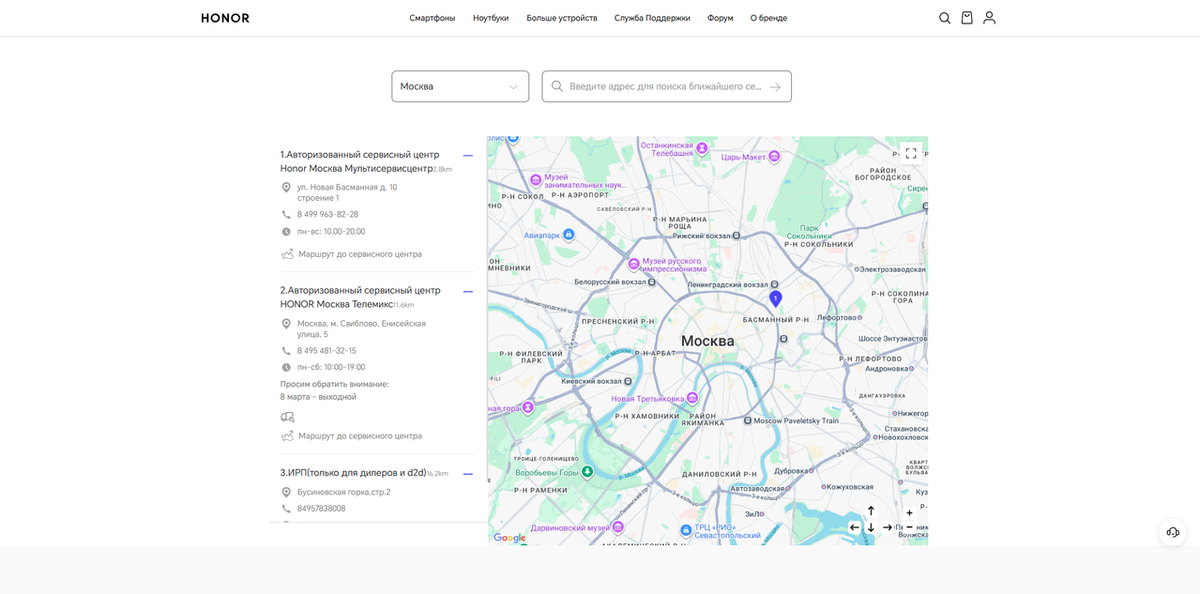
Task: Click the magnifier inside the address field
Action: click(x=557, y=86)
